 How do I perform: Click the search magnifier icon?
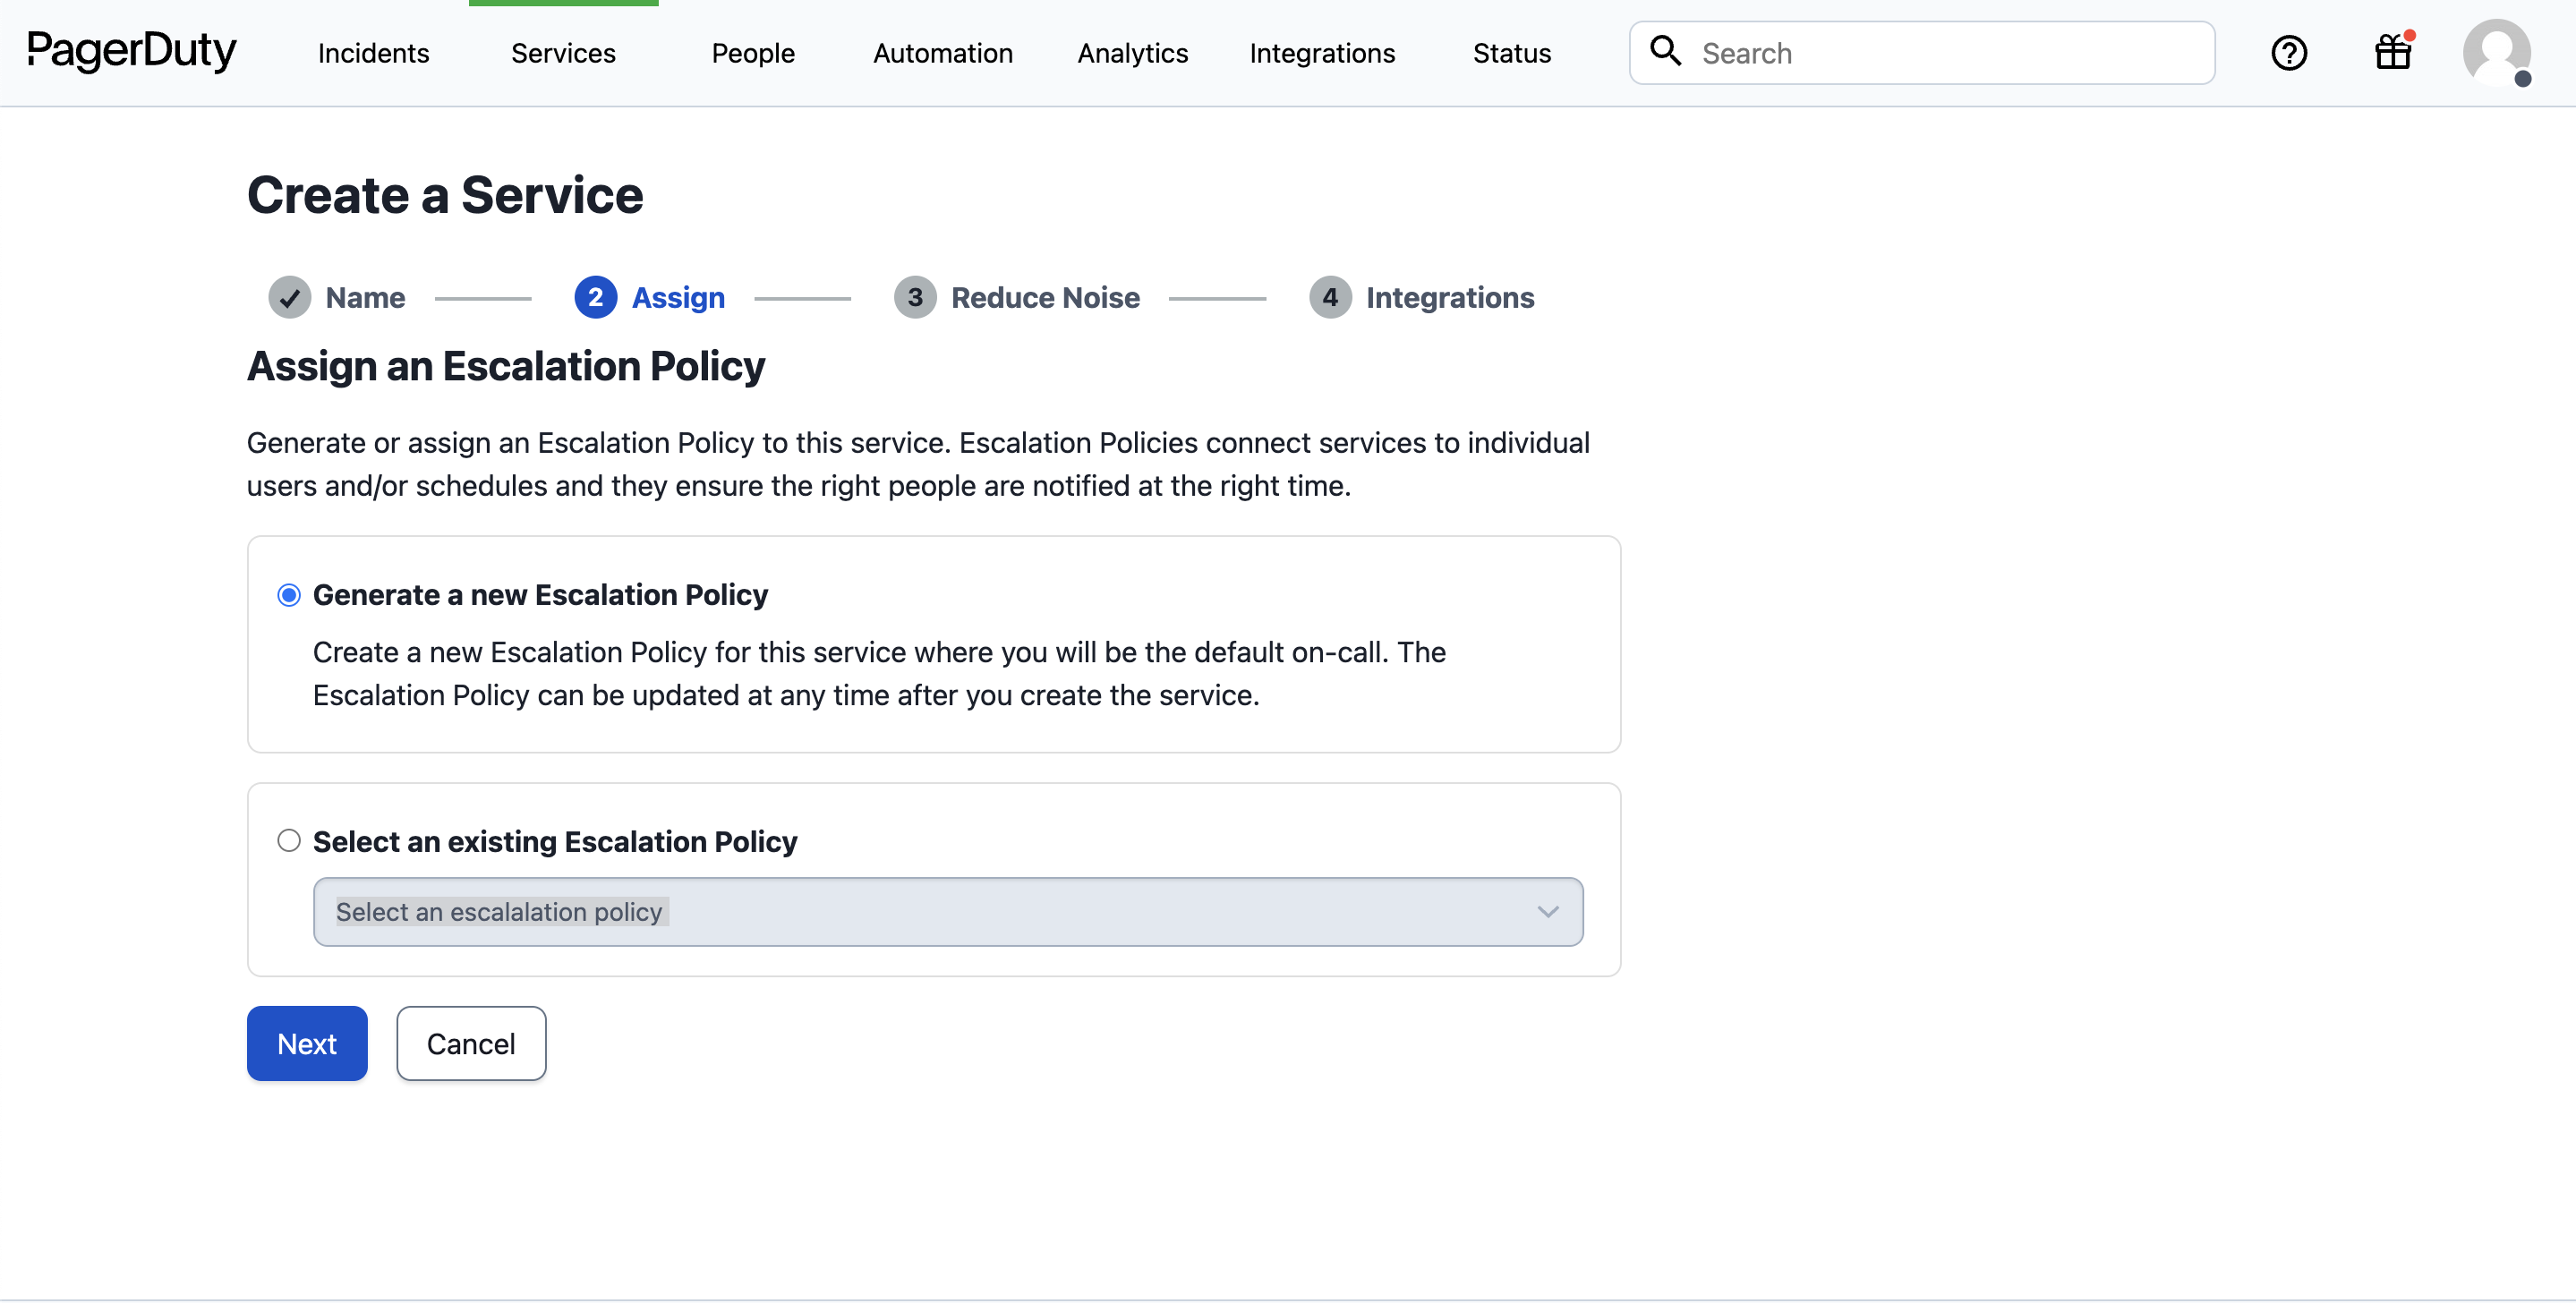click(1665, 51)
